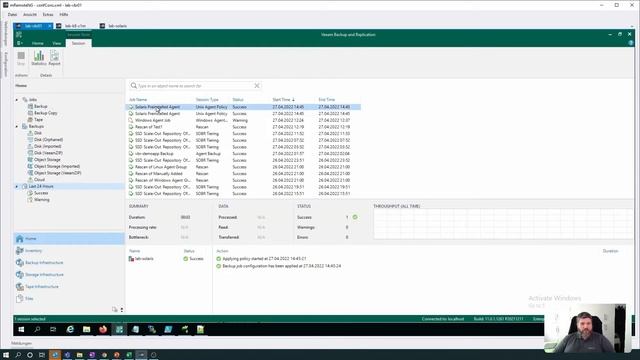
Task: Click the magnifier icon in the search box
Action: tap(133, 86)
